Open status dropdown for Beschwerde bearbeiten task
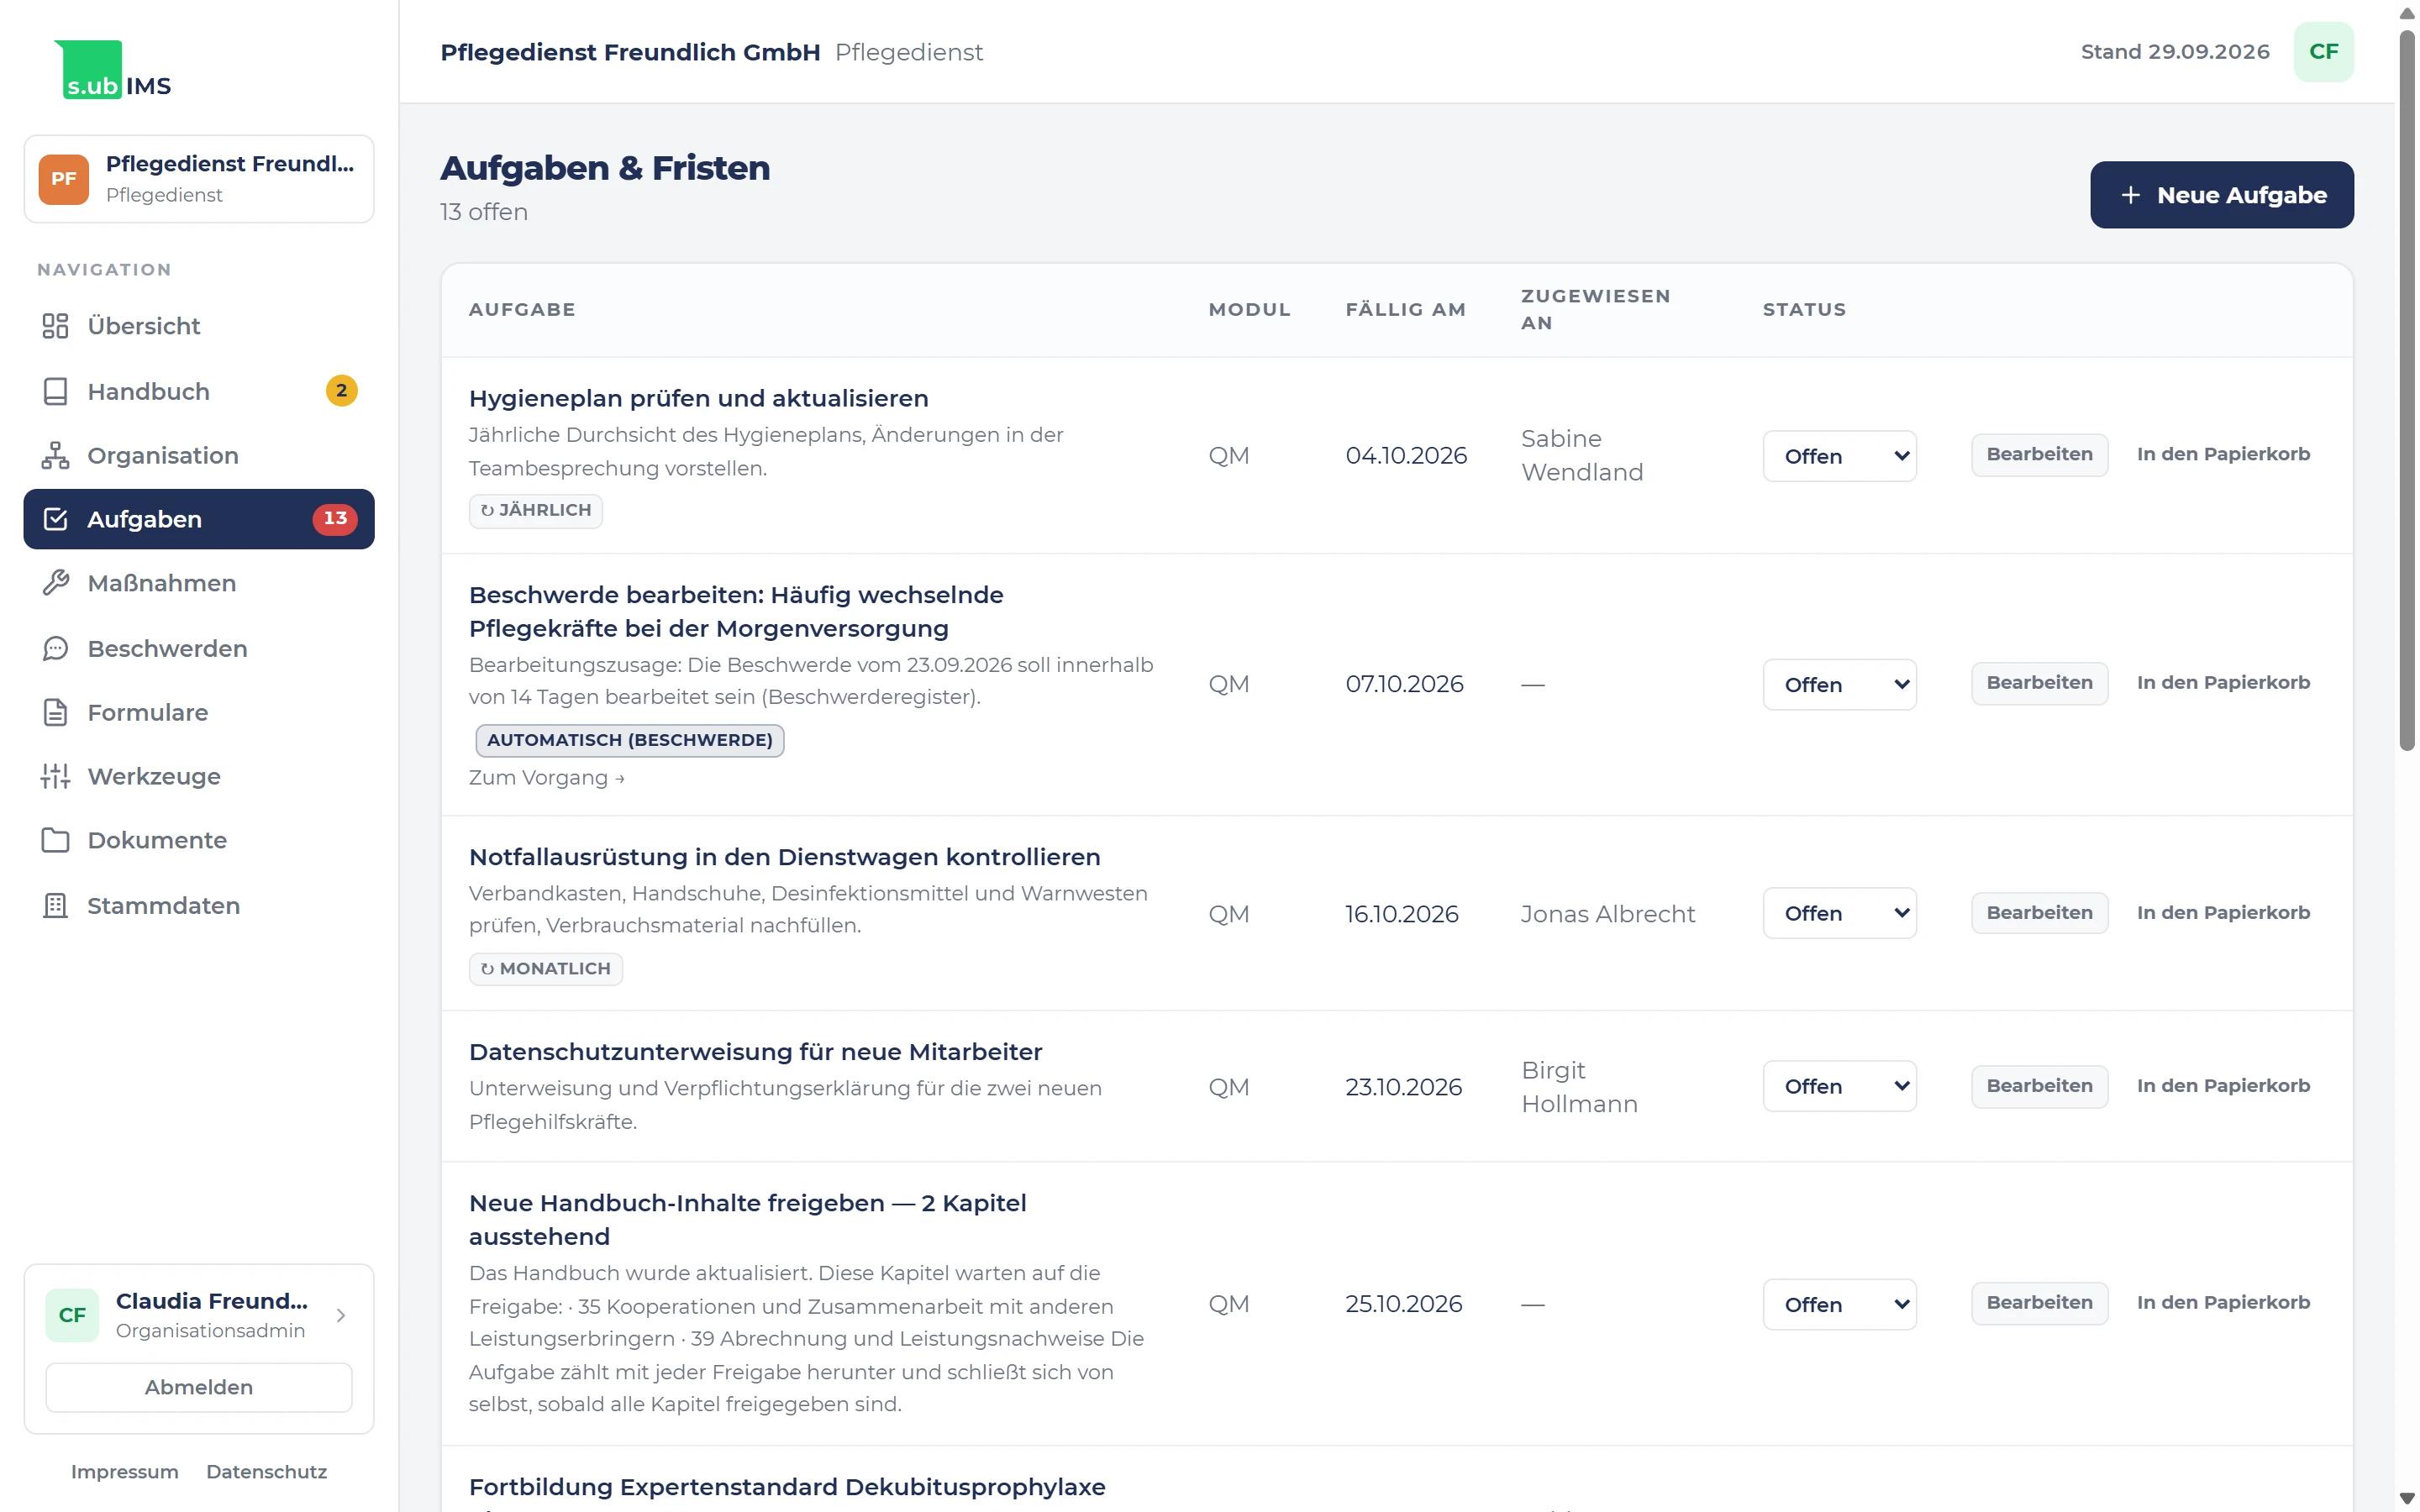The height and width of the screenshot is (1512, 2420). point(1839,685)
